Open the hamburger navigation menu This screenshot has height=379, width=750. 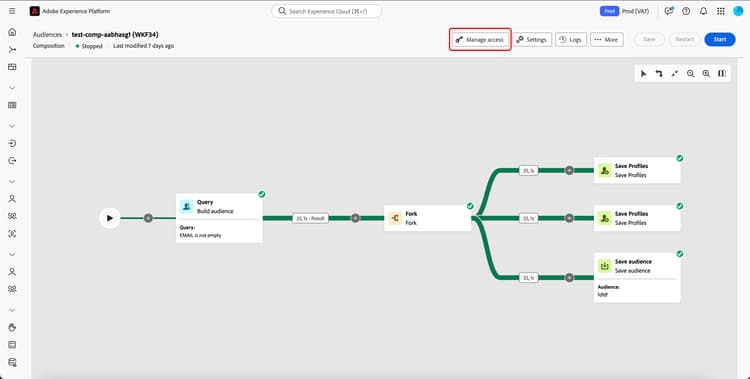click(x=12, y=11)
